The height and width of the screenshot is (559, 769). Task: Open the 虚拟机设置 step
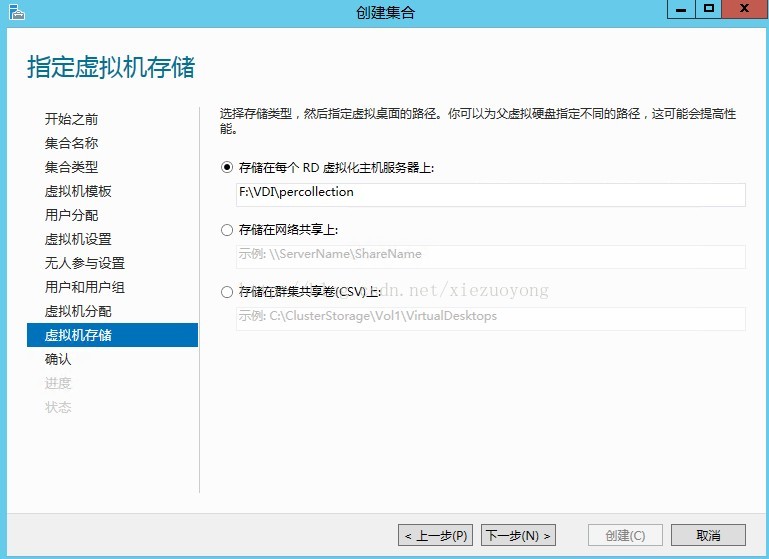[78, 239]
